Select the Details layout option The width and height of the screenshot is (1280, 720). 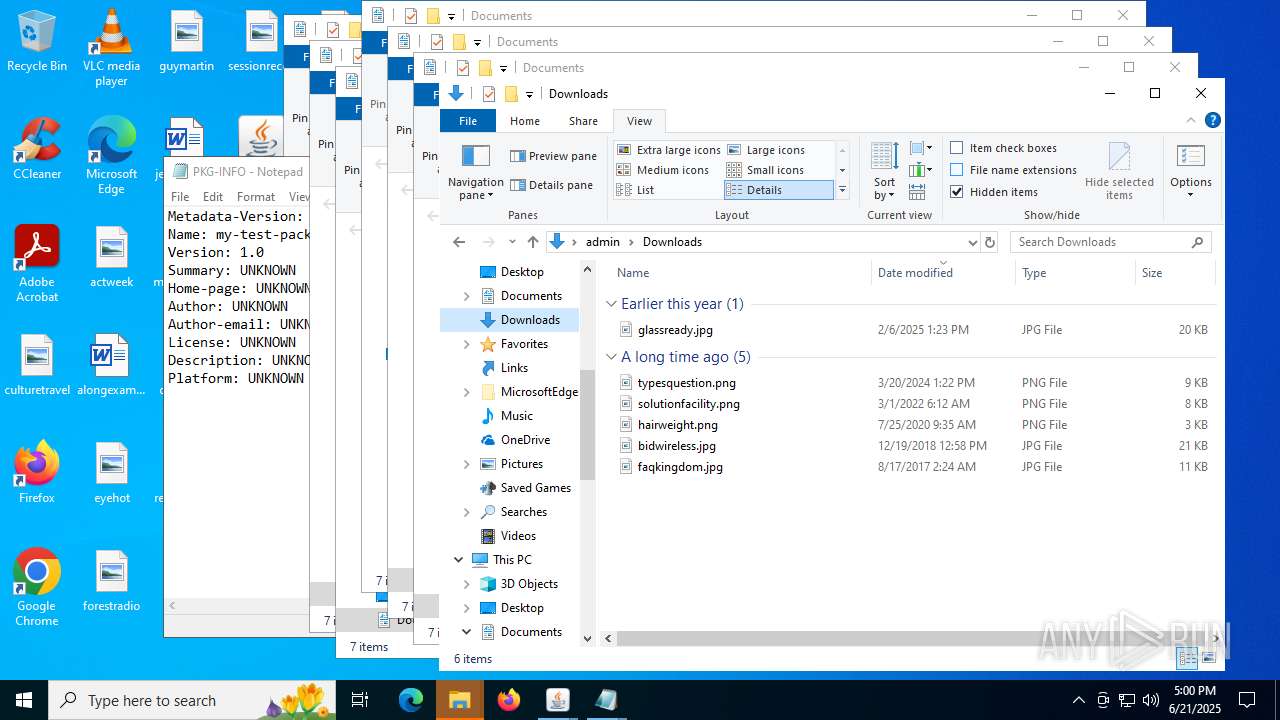click(778, 190)
